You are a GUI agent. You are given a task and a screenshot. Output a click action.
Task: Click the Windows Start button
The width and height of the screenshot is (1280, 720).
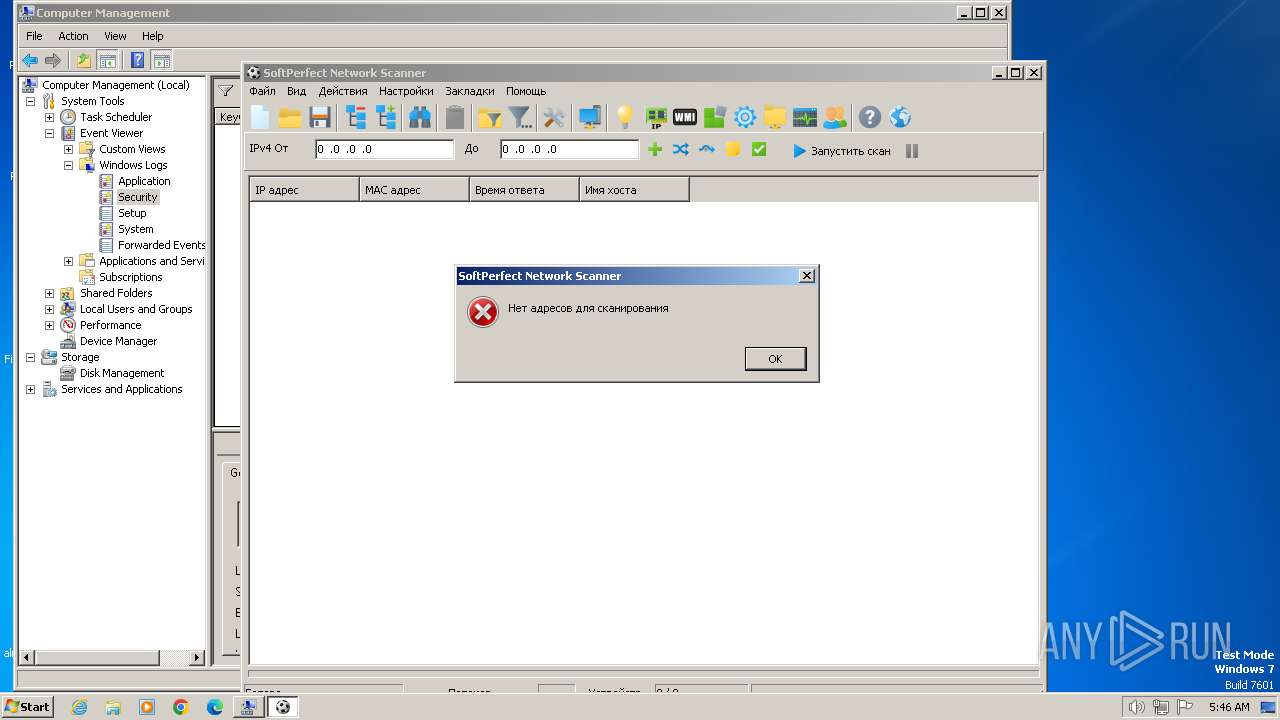click(x=28, y=707)
